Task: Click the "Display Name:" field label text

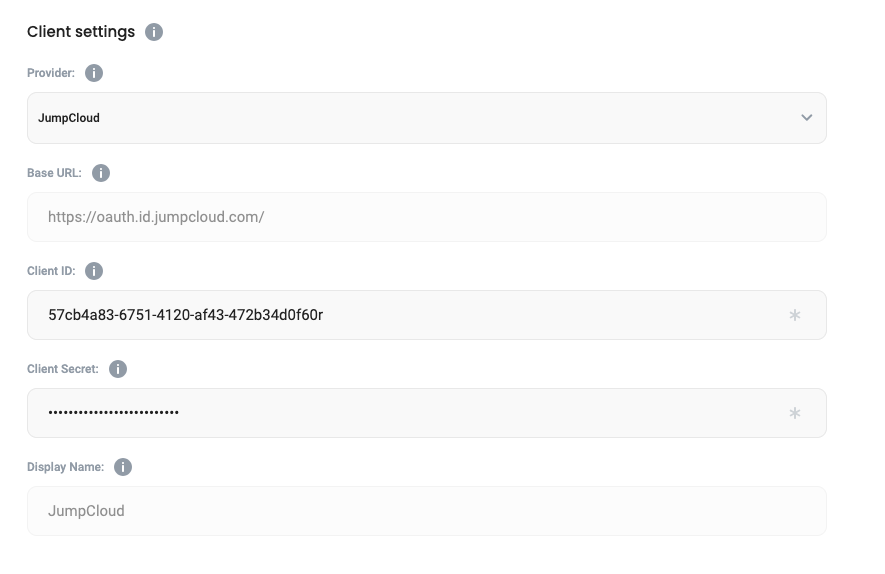Action: (x=66, y=467)
